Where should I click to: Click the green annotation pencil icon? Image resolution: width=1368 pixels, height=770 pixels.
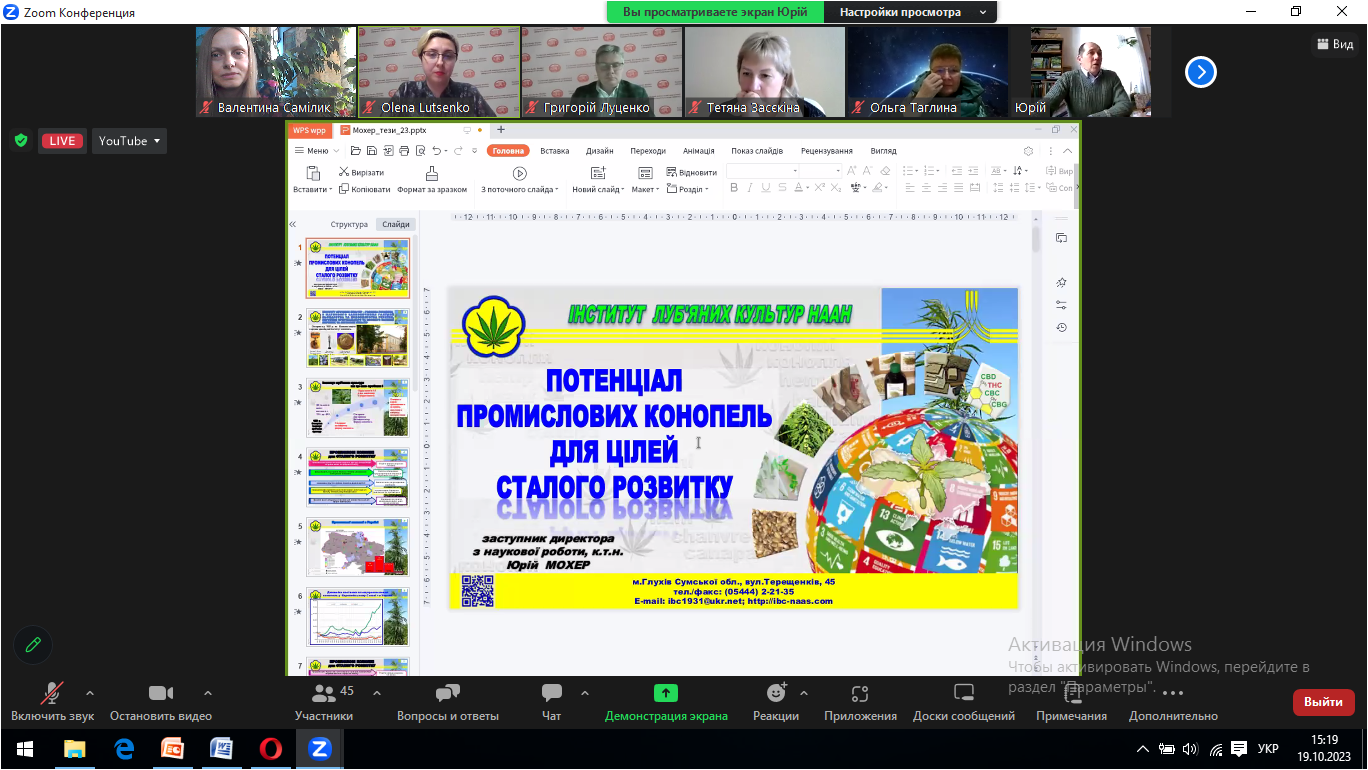(33, 645)
